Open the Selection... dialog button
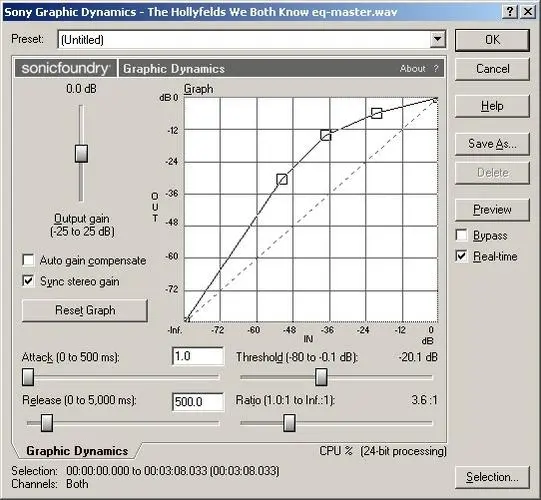This screenshot has height=500, width=541. (x=492, y=477)
